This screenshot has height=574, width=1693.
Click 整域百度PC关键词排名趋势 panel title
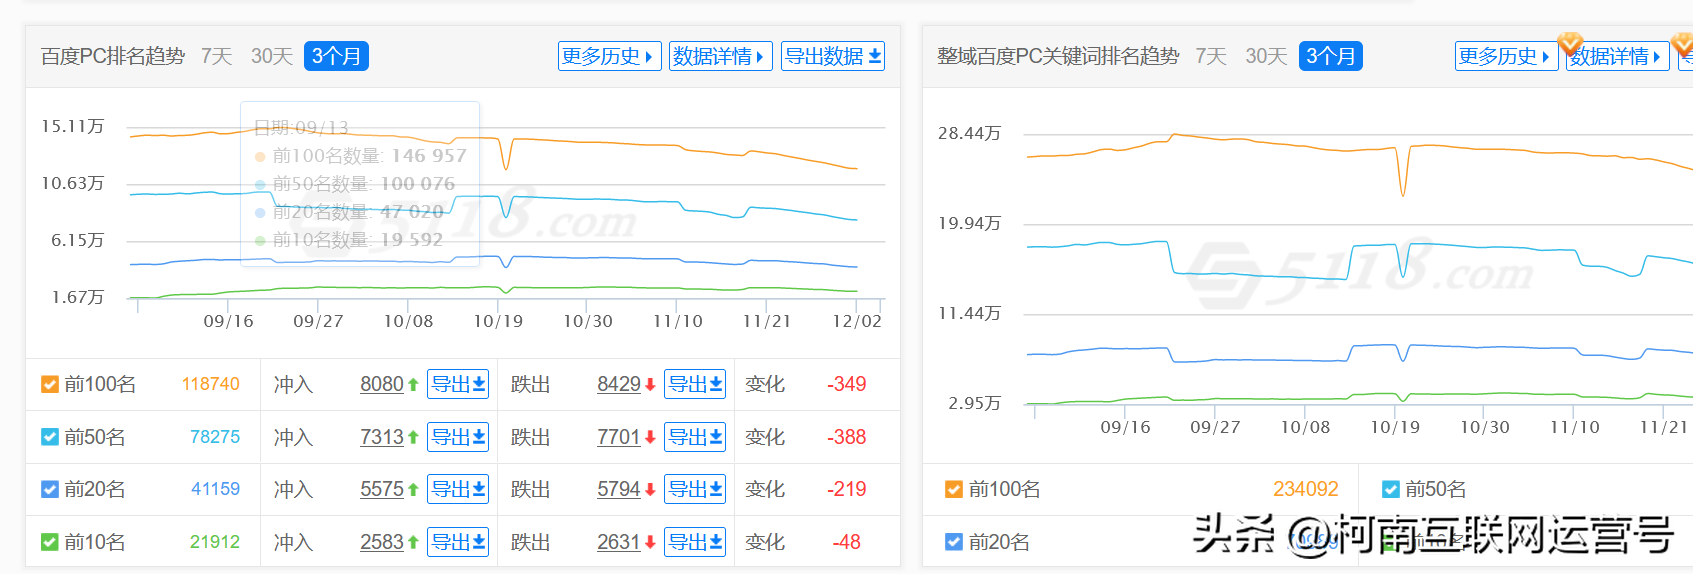pos(1058,56)
